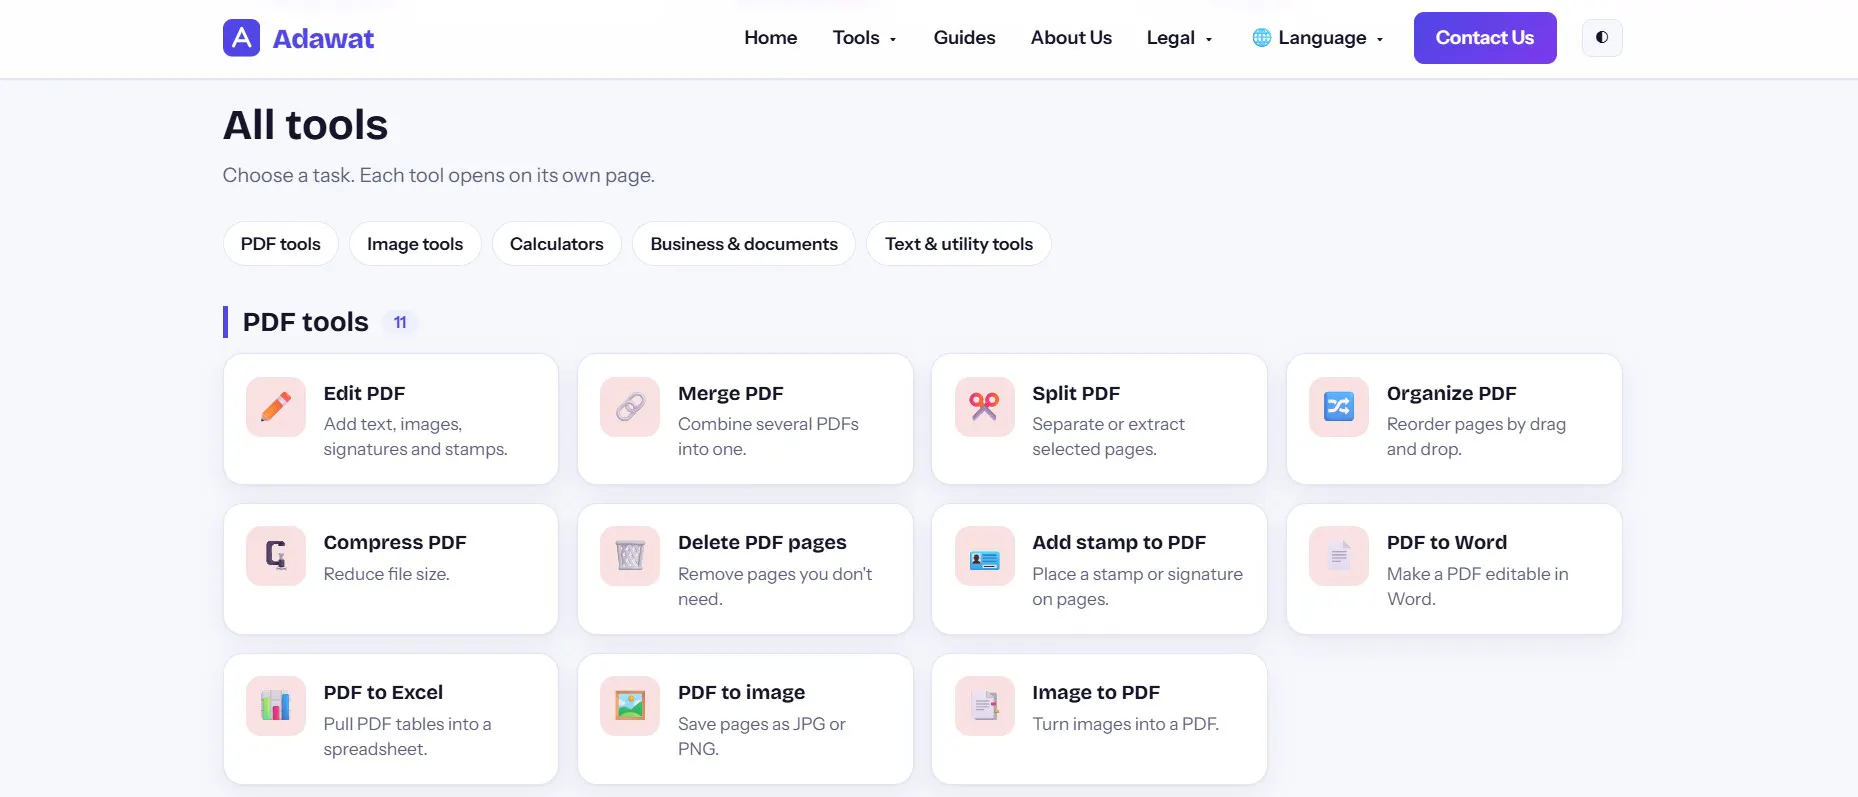Open the Organize PDF tool title
The height and width of the screenshot is (797, 1858).
[1451, 393]
